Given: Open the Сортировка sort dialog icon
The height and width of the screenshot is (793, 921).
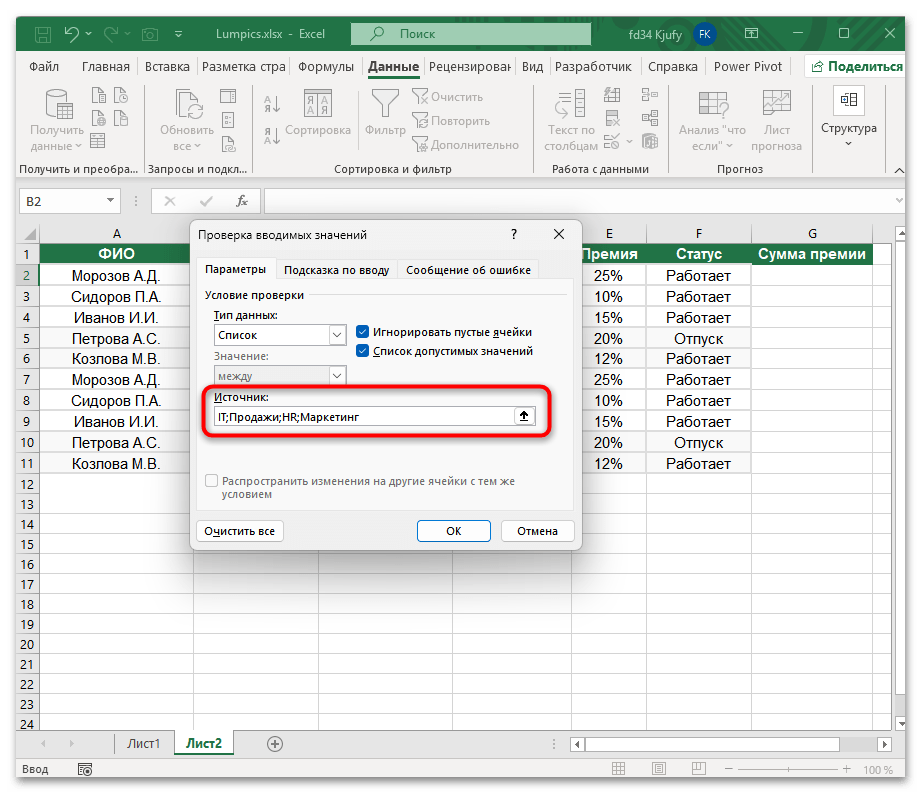Looking at the screenshot, I should tap(317, 105).
